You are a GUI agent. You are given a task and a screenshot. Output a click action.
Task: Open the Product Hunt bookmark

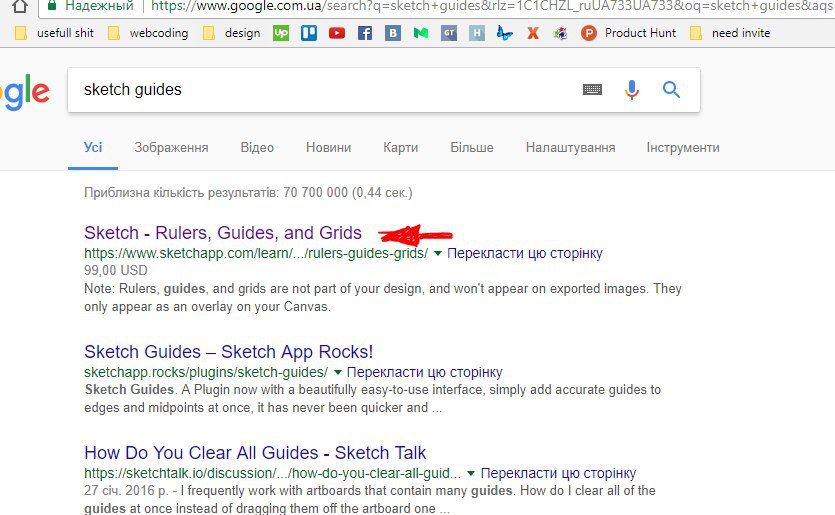pos(628,33)
